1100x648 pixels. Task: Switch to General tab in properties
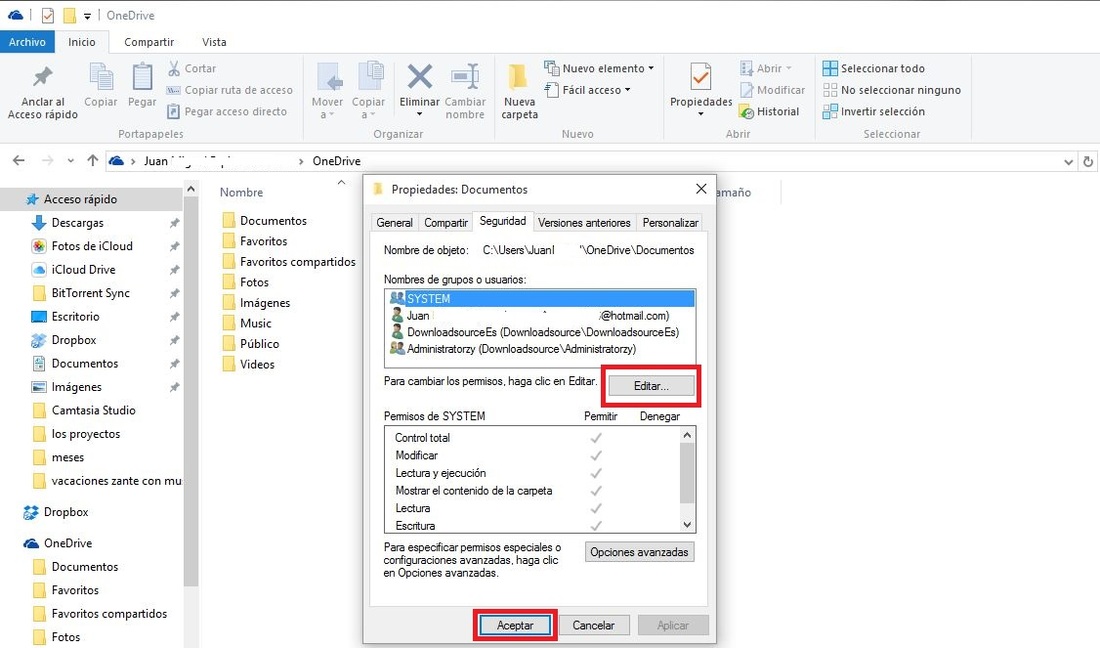pyautogui.click(x=394, y=222)
